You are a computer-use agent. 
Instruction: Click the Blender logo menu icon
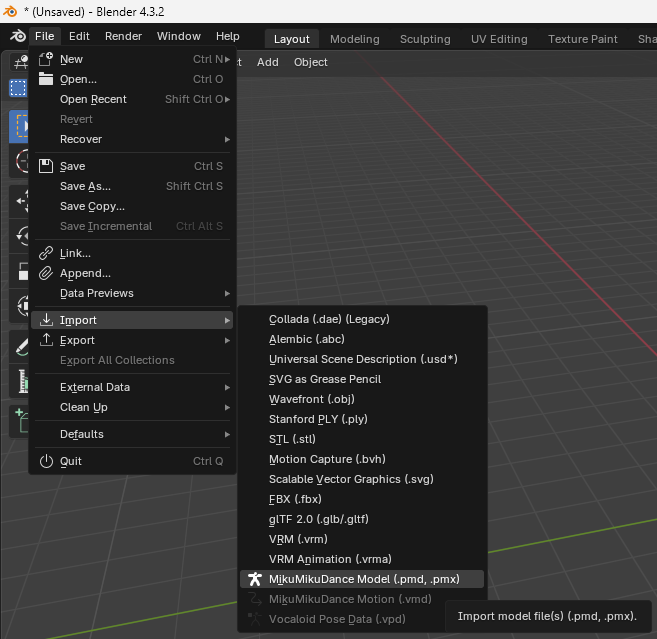point(18,36)
